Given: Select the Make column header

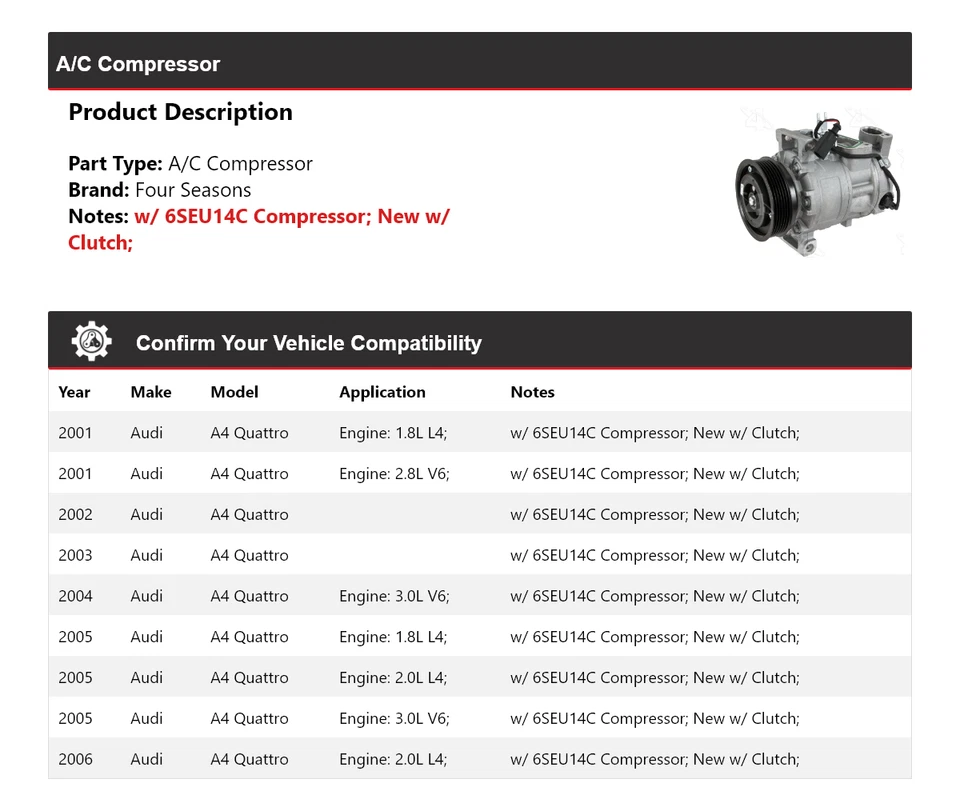Looking at the screenshot, I should tap(151, 392).
